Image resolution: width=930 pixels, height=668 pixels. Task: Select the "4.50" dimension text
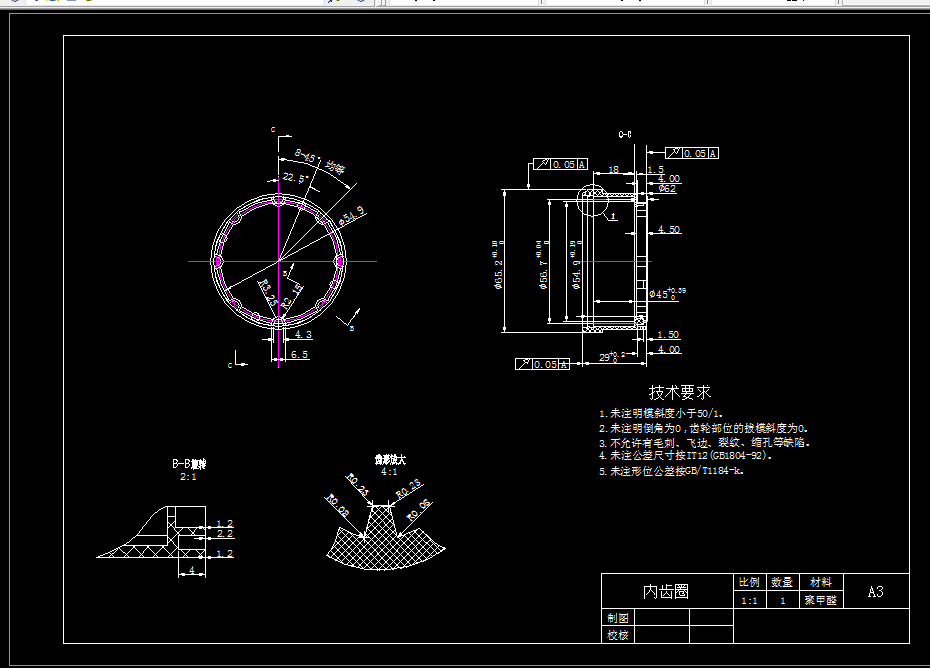[x=669, y=230]
